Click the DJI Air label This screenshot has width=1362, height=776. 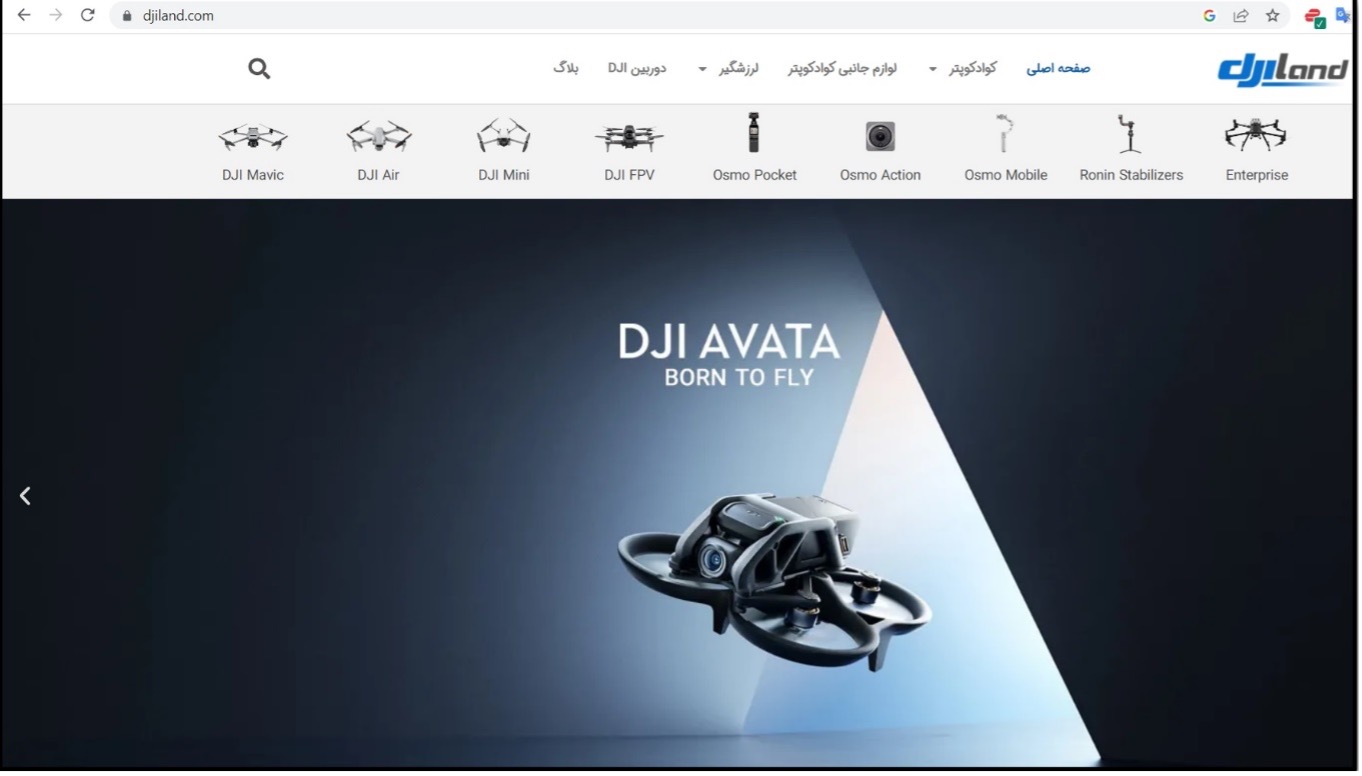pyautogui.click(x=378, y=175)
